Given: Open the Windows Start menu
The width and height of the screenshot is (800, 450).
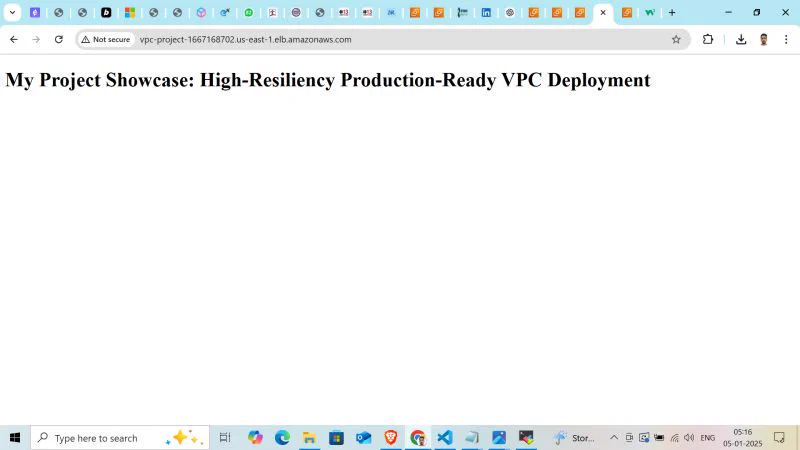Looking at the screenshot, I should [x=15, y=438].
